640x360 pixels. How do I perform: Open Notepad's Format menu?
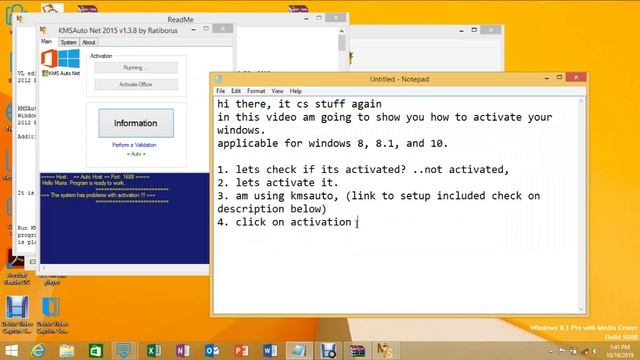coord(256,91)
